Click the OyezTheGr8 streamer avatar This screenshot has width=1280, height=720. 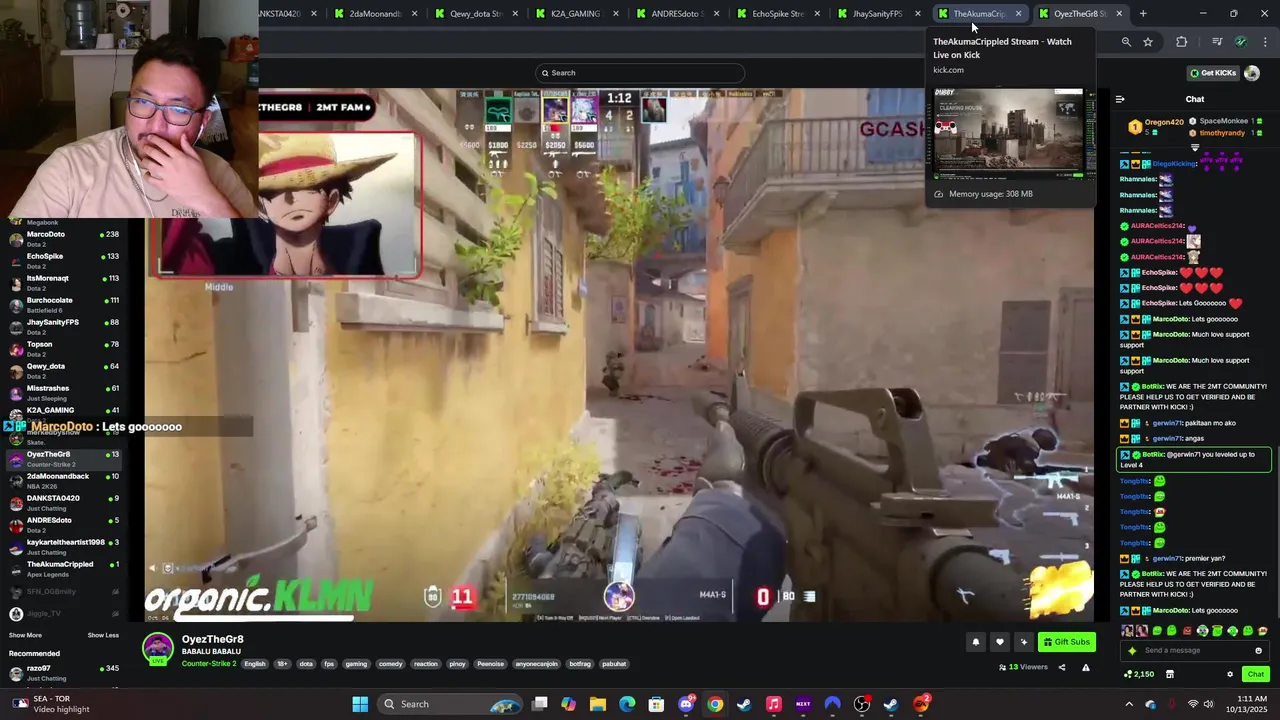coord(157,648)
